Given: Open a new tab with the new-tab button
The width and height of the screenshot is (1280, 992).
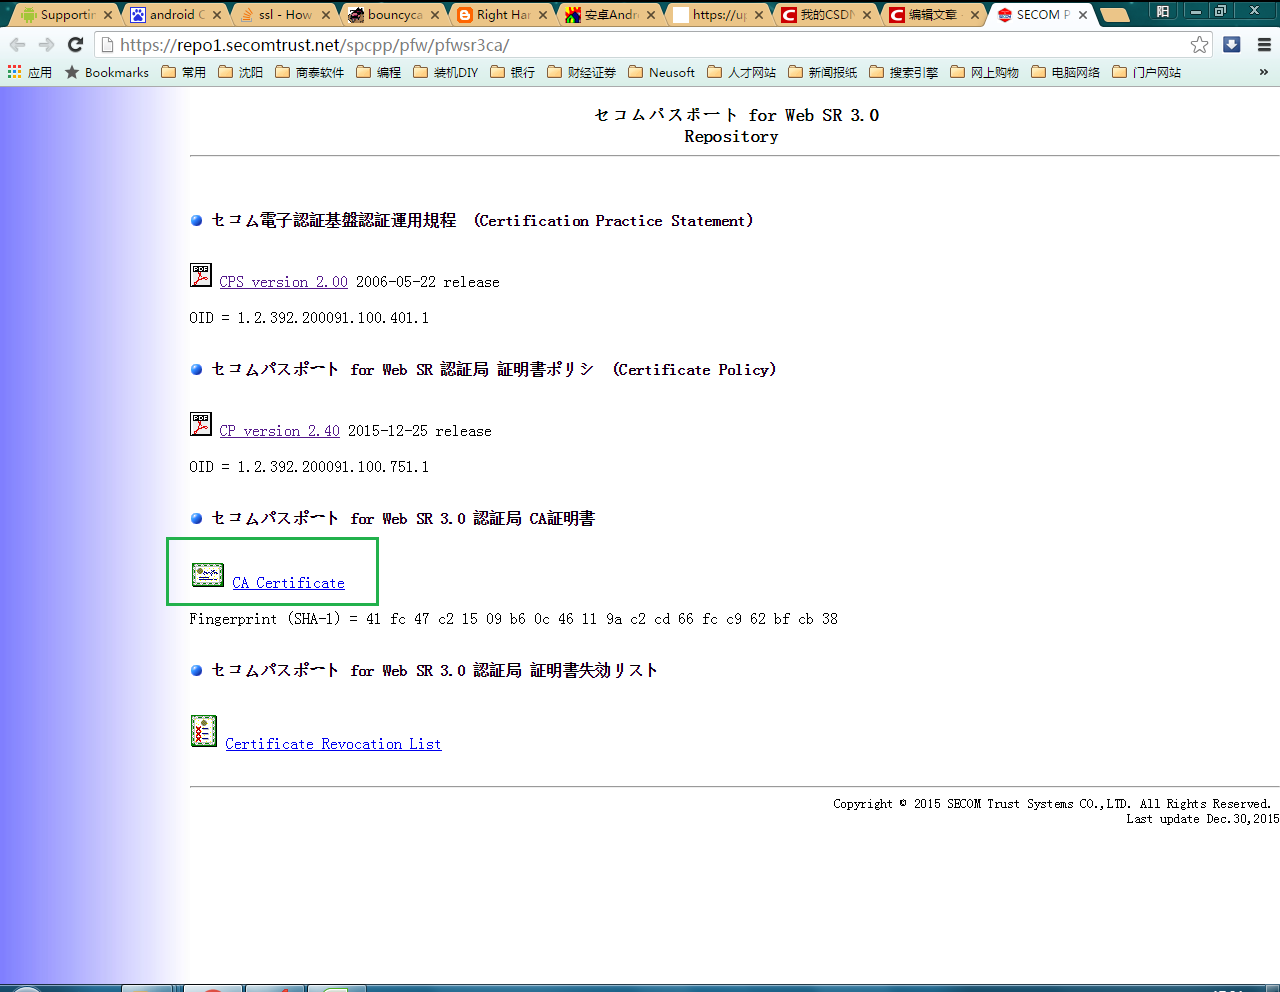Looking at the screenshot, I should click(x=1114, y=15).
